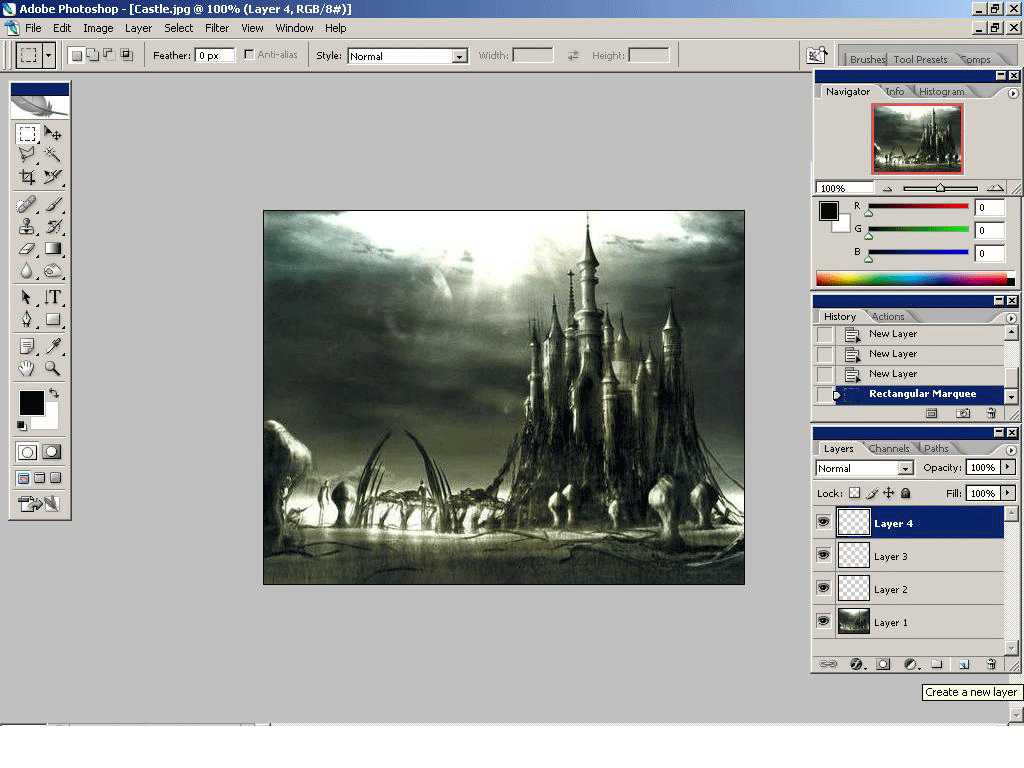Open the Opacity slider arrow
This screenshot has width=1024, height=768.
tap(1008, 467)
